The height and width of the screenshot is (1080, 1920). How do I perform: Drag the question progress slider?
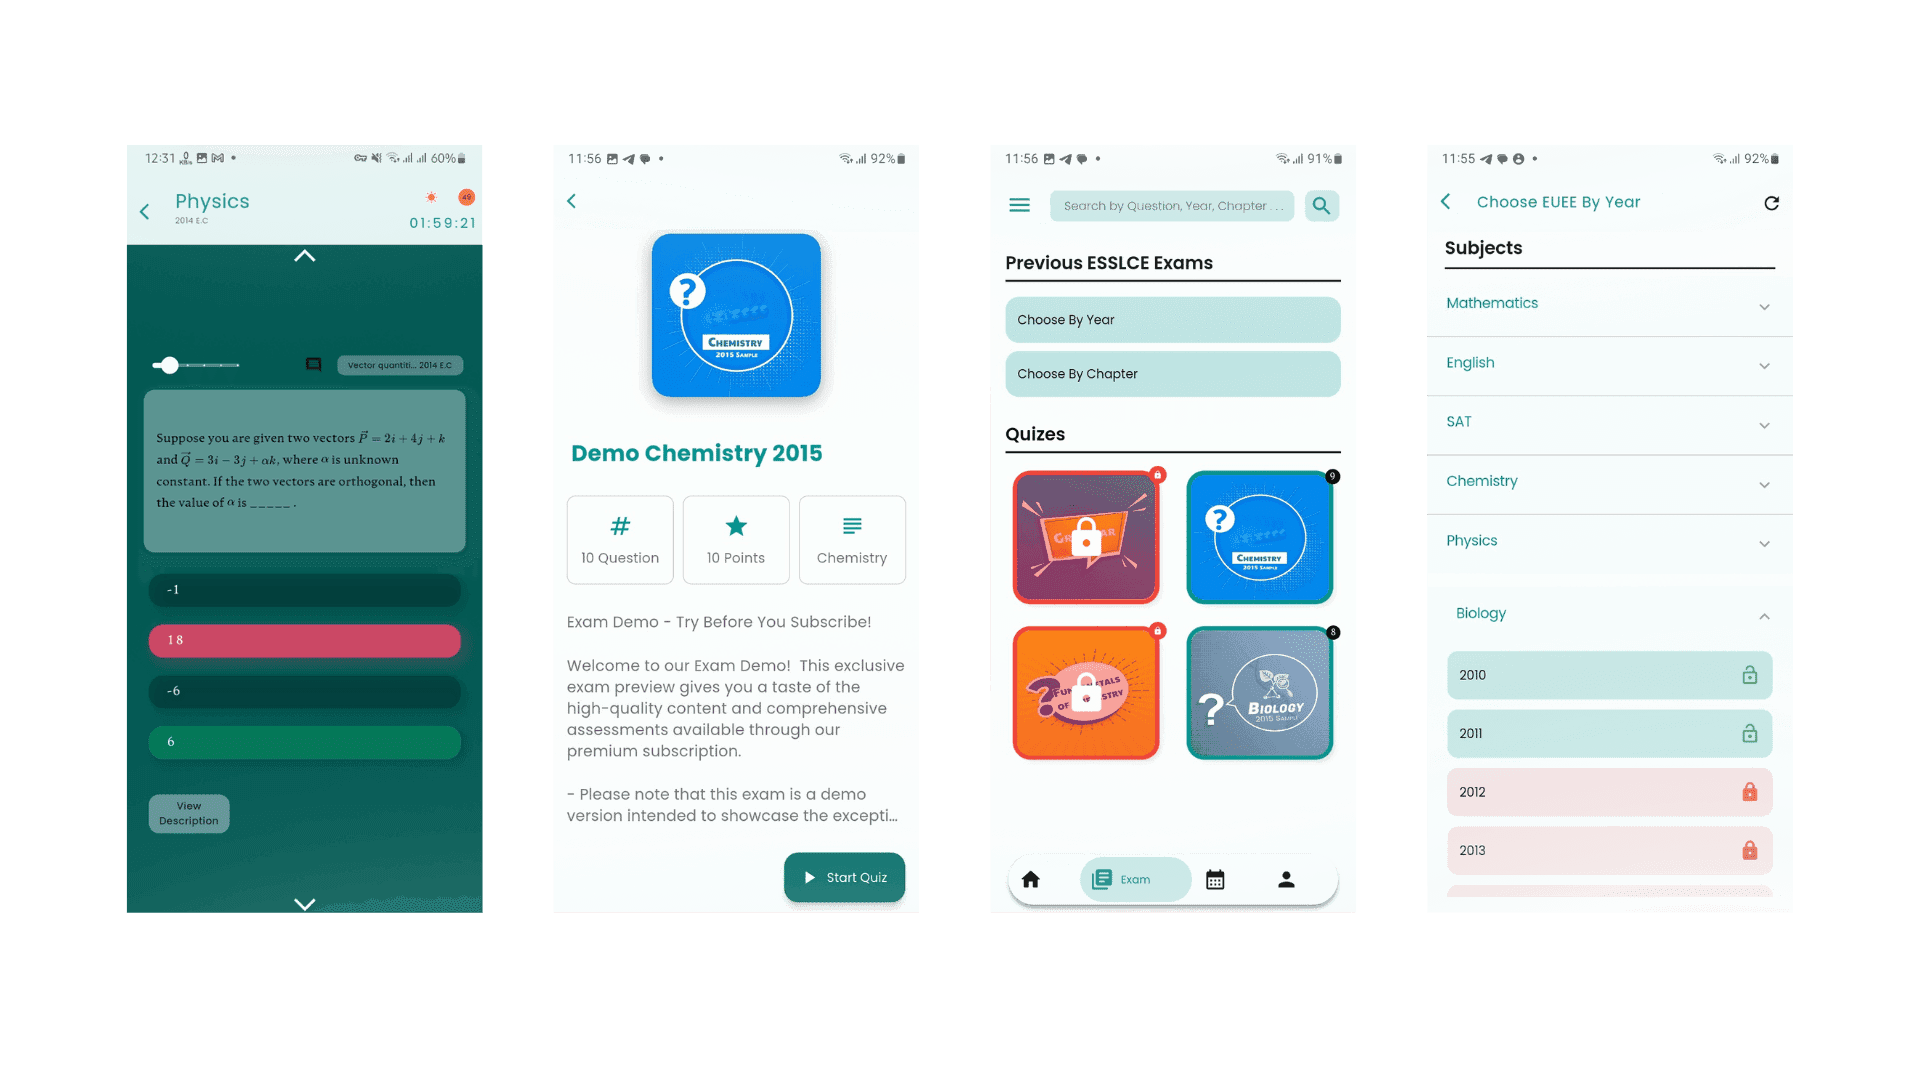[x=169, y=364]
